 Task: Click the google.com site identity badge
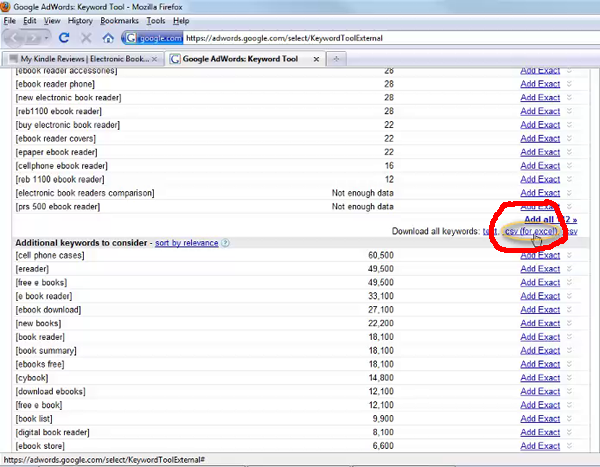[x=153, y=38]
